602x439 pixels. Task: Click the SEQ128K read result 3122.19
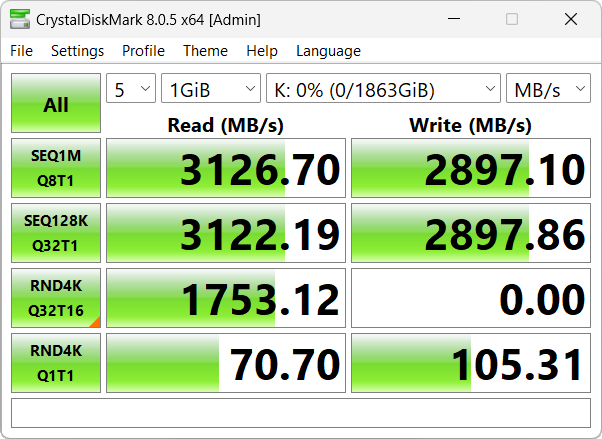pyautogui.click(x=226, y=233)
